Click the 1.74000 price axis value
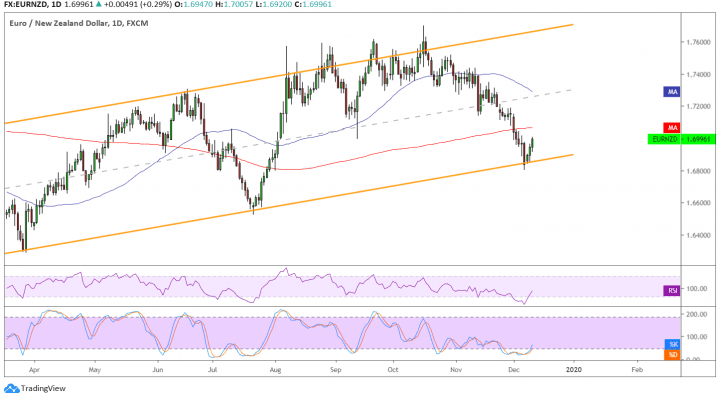Screen dimensions: 720x399 pyautogui.click(x=698, y=74)
